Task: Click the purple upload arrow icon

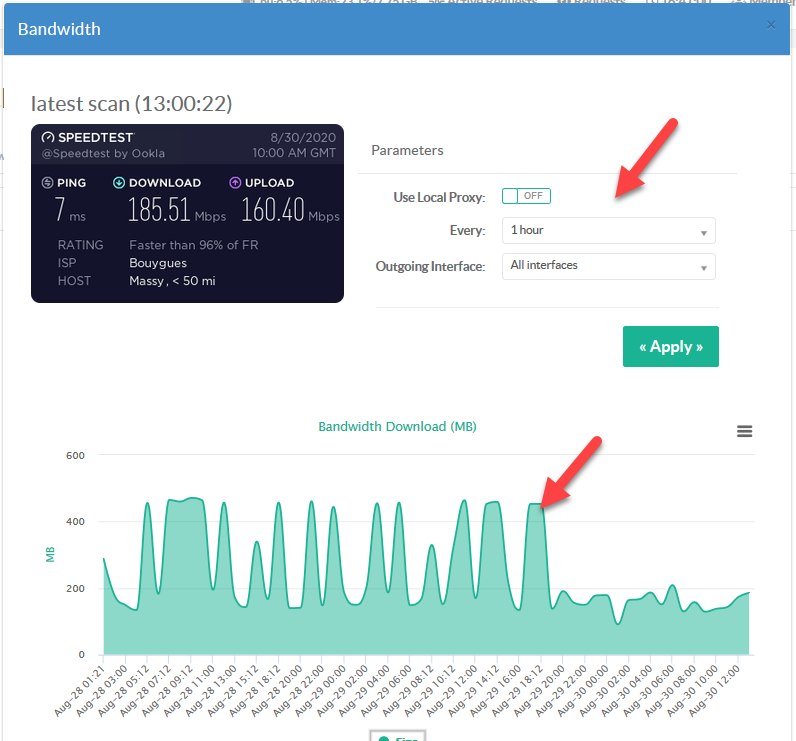Action: tap(235, 183)
